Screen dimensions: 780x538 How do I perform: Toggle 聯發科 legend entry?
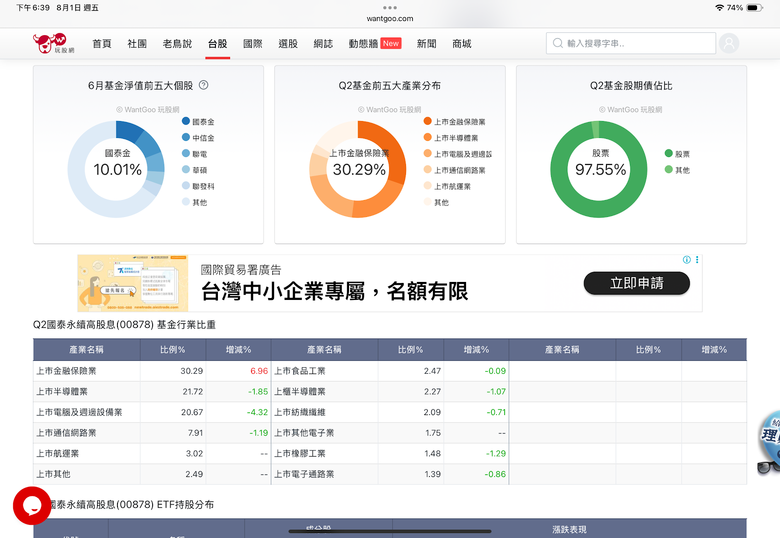[x=198, y=186]
